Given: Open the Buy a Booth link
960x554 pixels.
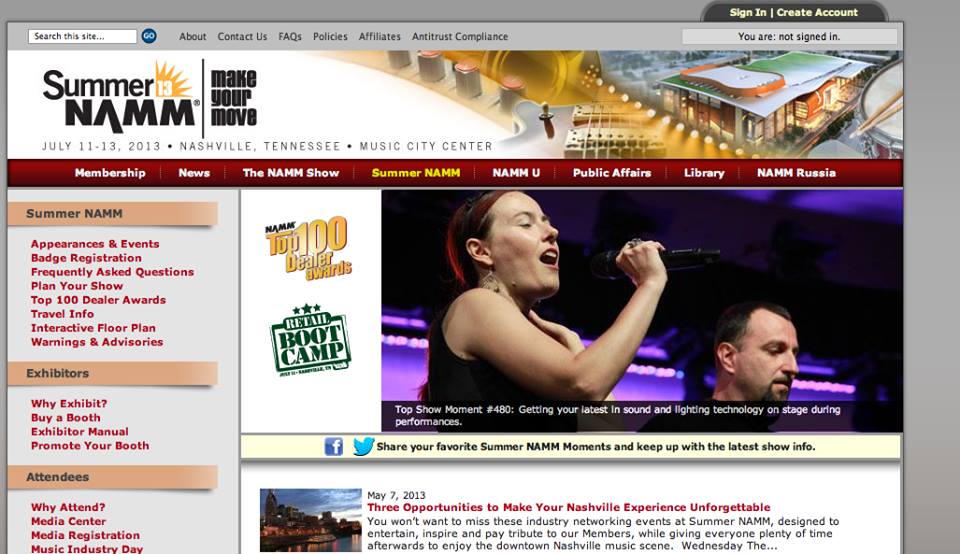Looking at the screenshot, I should [x=66, y=417].
